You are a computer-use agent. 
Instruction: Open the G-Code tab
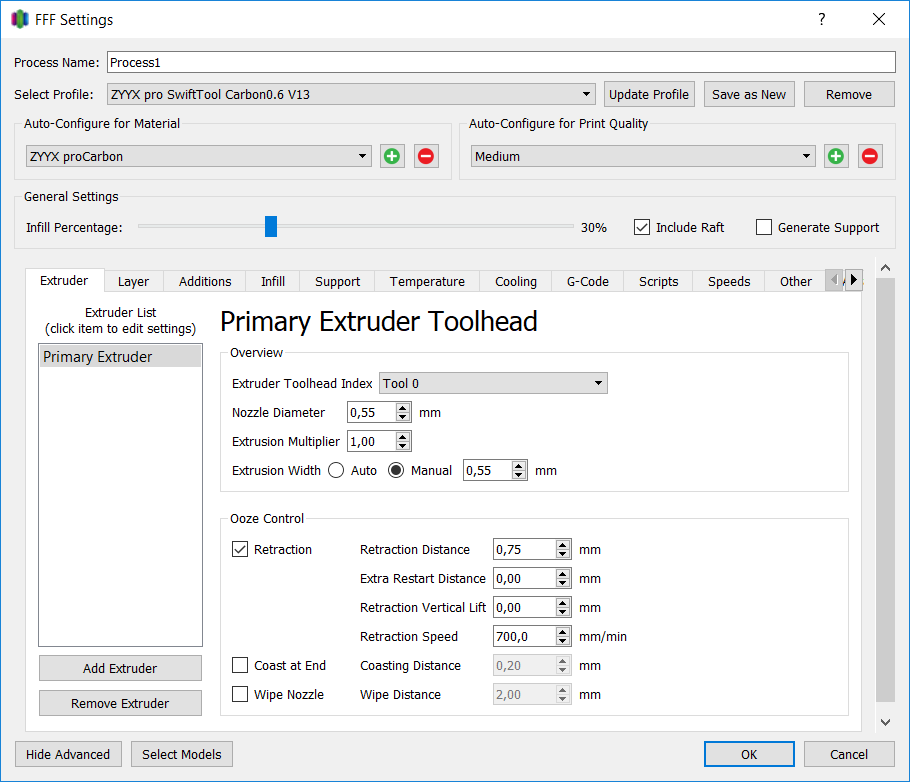(587, 281)
